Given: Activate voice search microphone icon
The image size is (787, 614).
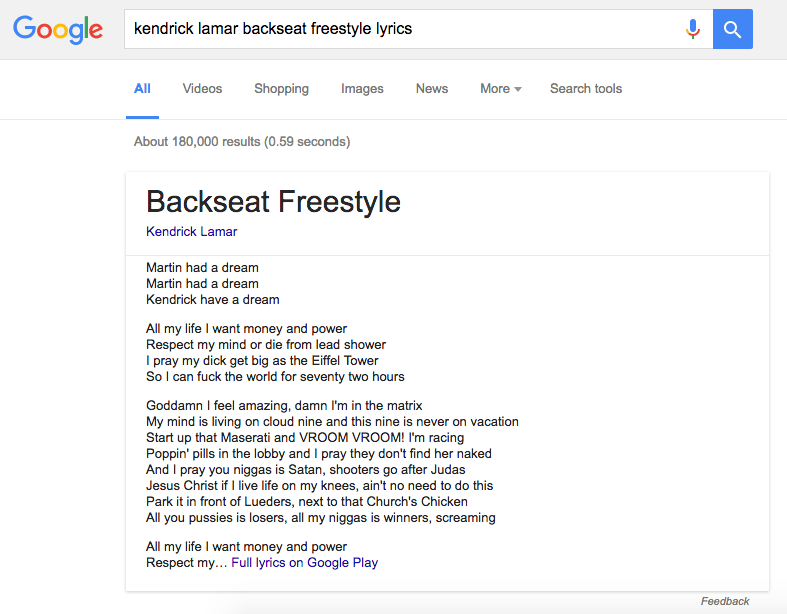Looking at the screenshot, I should coord(692,29).
